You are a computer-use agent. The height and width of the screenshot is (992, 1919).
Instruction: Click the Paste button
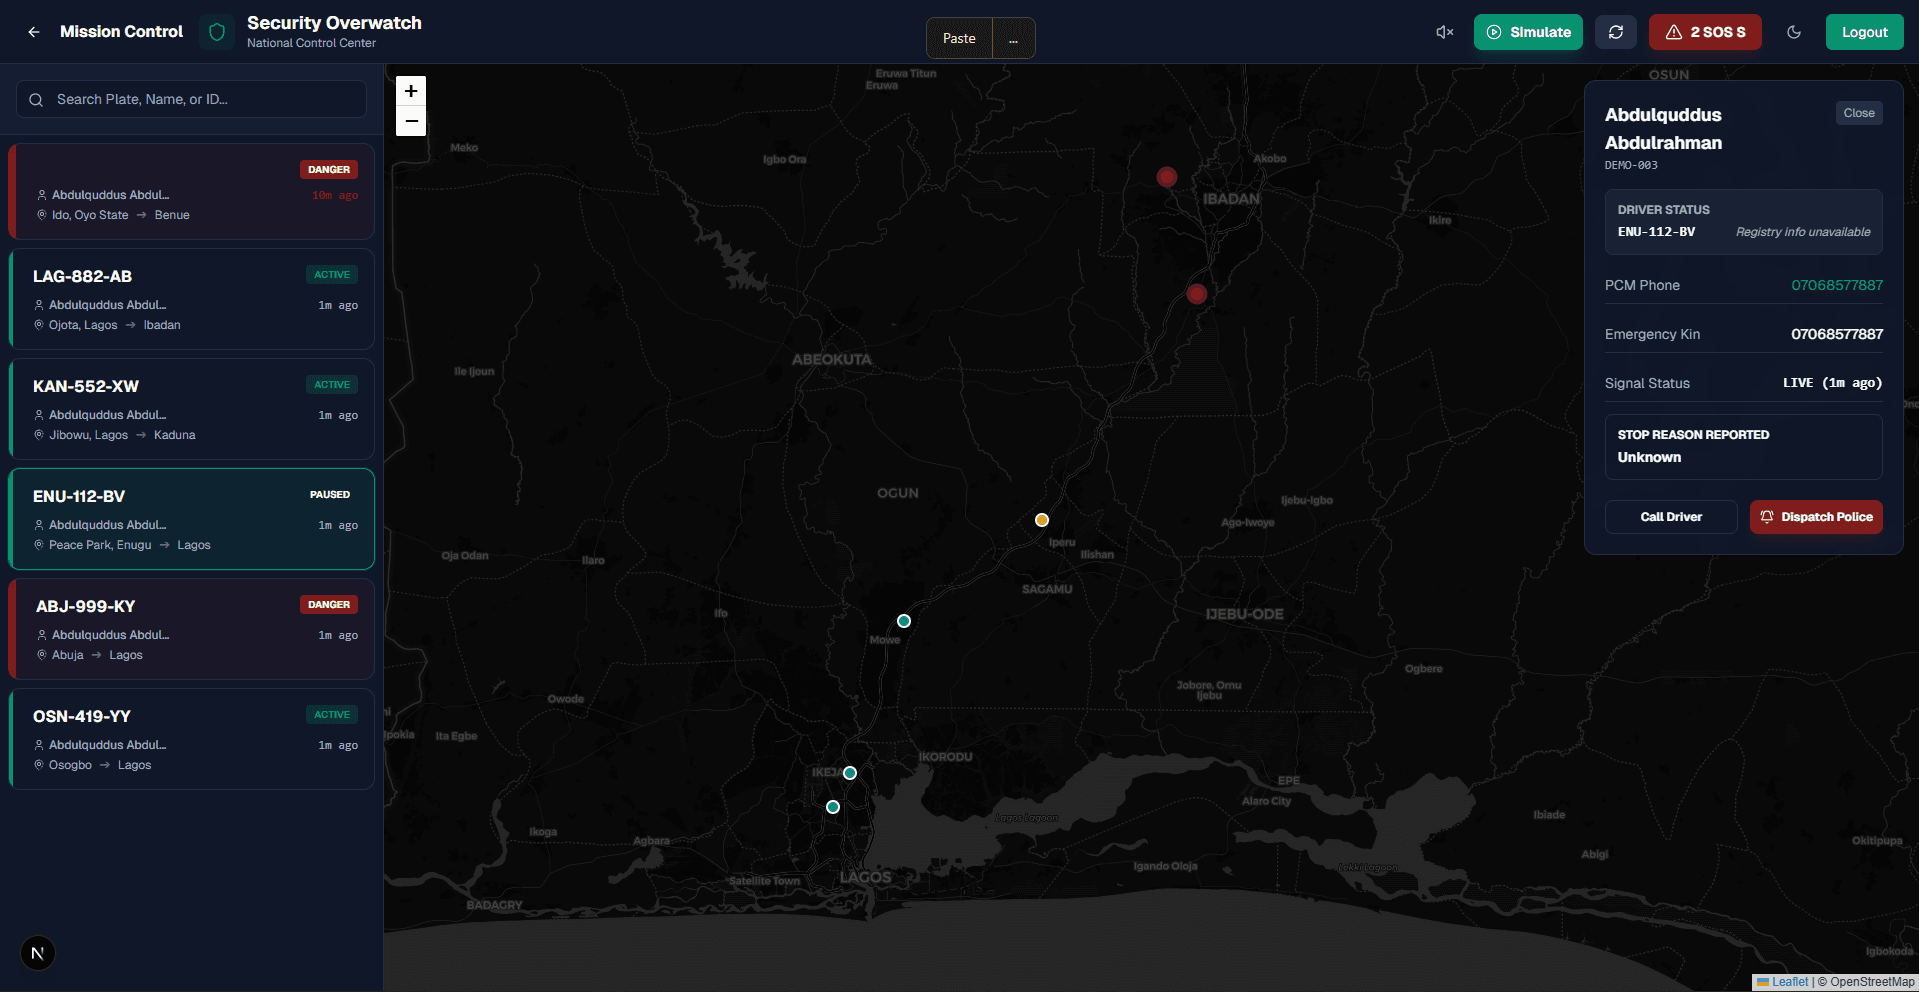pyautogui.click(x=959, y=38)
